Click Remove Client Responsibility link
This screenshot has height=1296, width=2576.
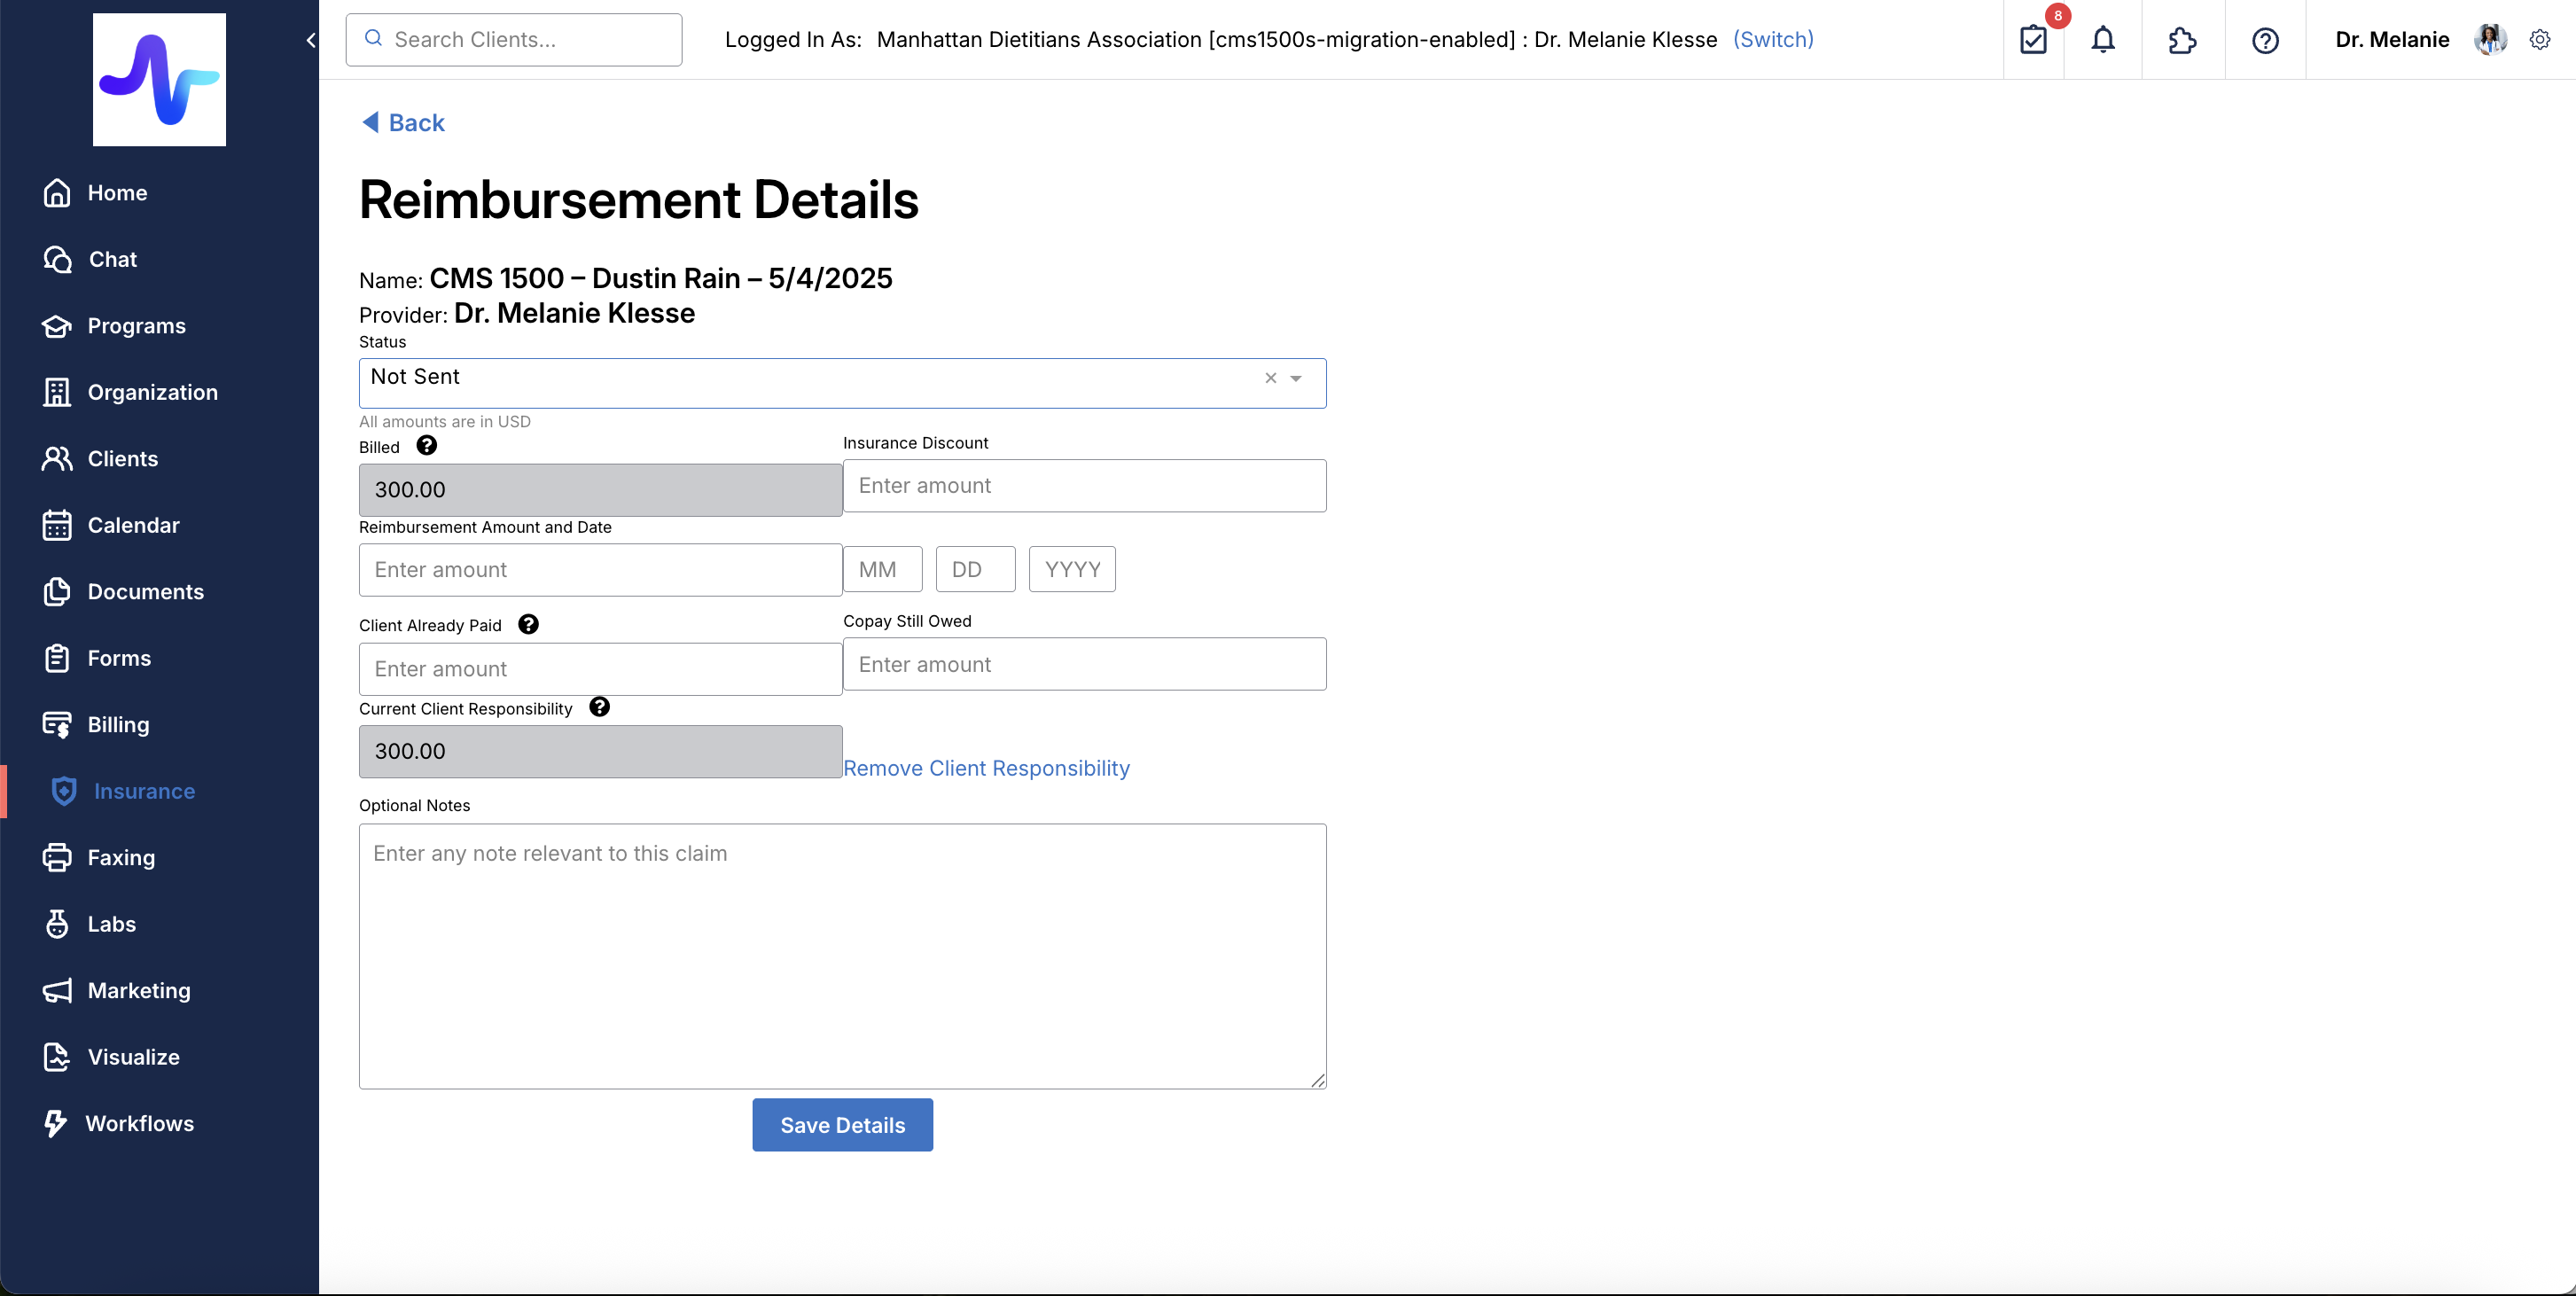[x=986, y=768]
